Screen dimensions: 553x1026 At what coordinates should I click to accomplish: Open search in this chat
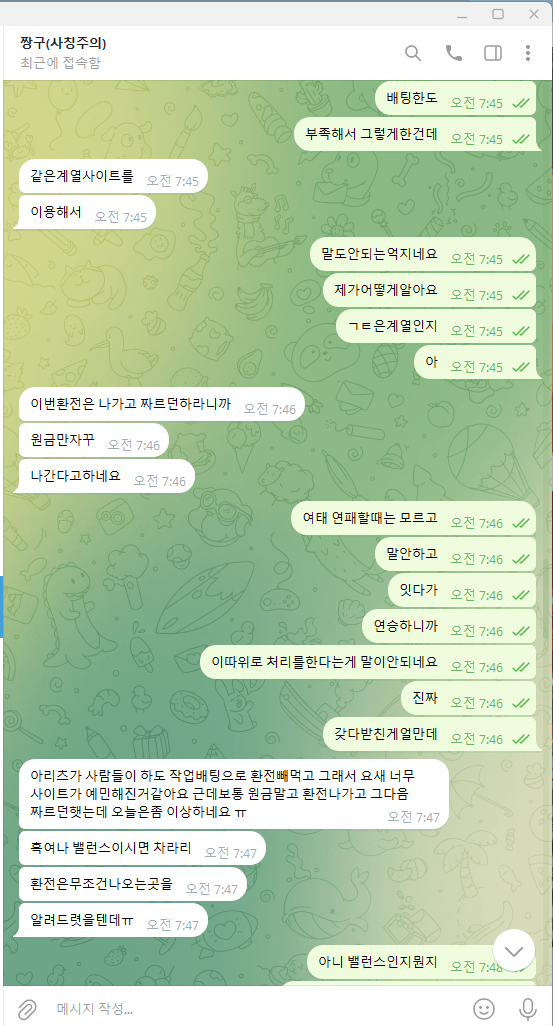pyautogui.click(x=413, y=53)
